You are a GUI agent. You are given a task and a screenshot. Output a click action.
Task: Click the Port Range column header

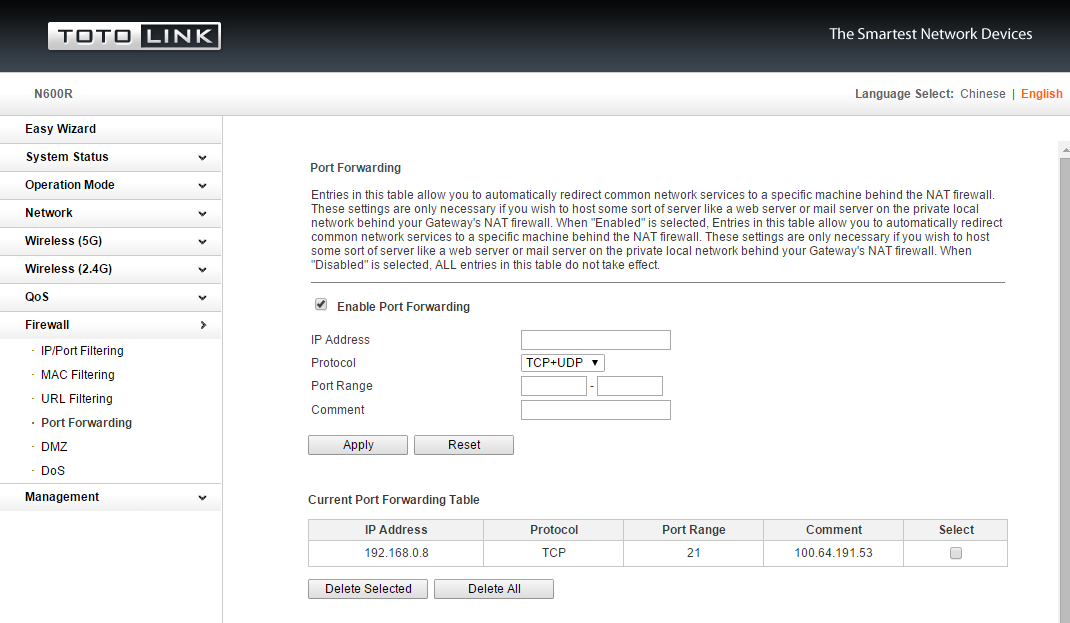693,530
